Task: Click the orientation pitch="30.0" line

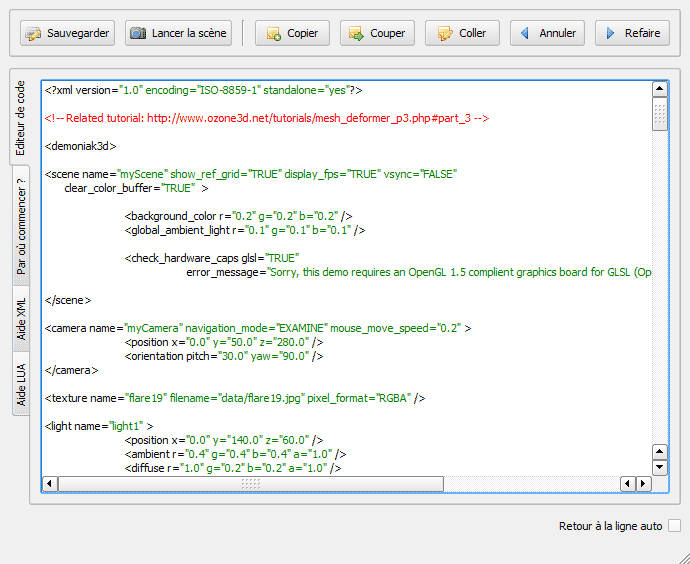Action: point(224,356)
